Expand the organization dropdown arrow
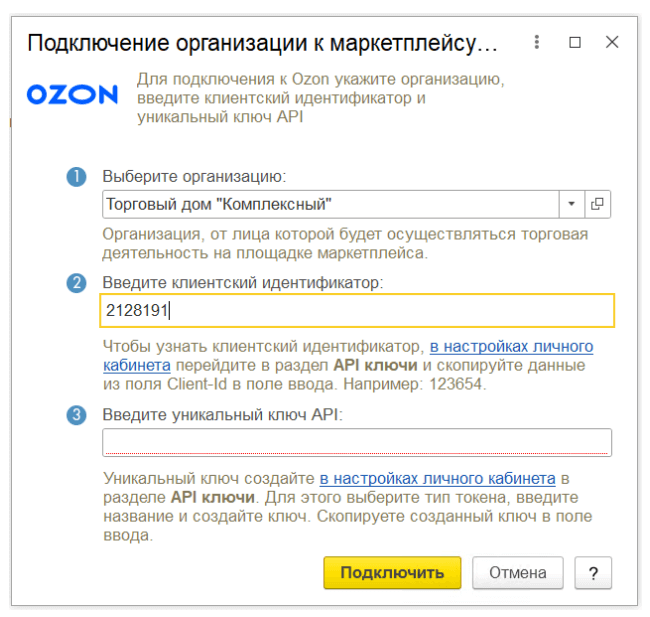Screen dimensions: 650x617 (571, 204)
